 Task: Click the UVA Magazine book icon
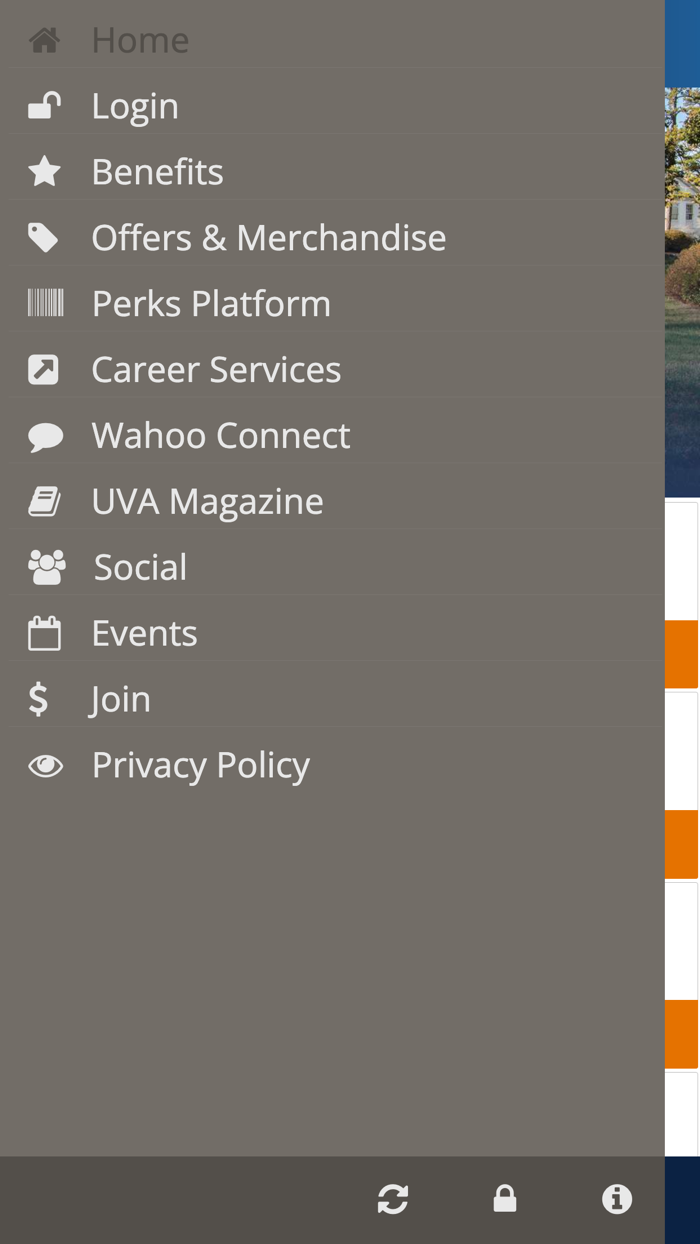coord(44,501)
